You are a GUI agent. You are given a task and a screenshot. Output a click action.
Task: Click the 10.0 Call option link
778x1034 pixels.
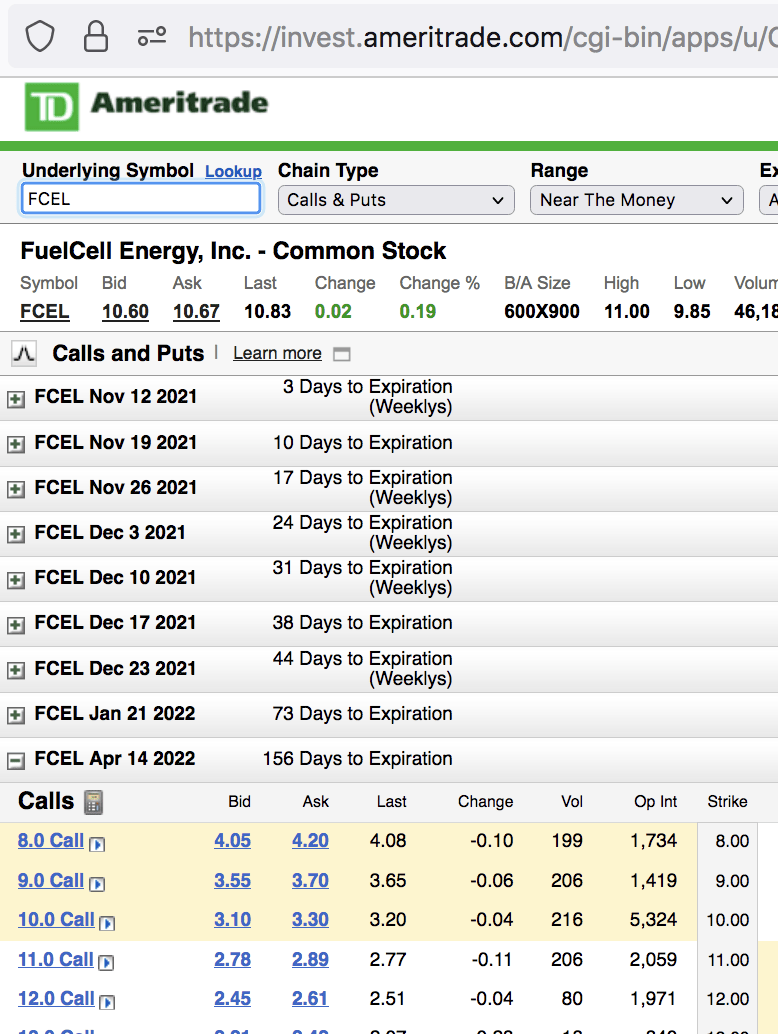[56, 920]
